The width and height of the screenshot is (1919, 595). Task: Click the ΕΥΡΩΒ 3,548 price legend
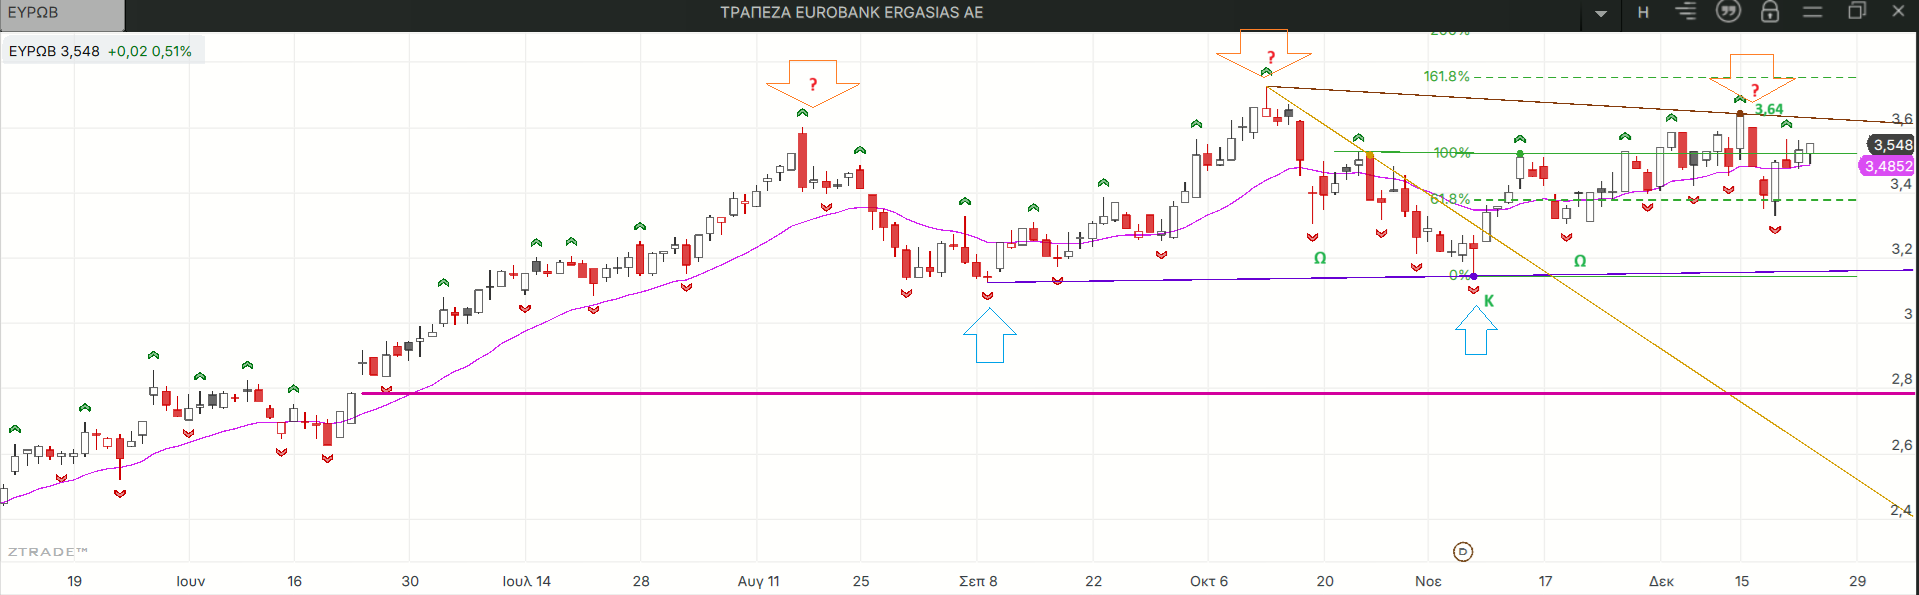pos(102,51)
